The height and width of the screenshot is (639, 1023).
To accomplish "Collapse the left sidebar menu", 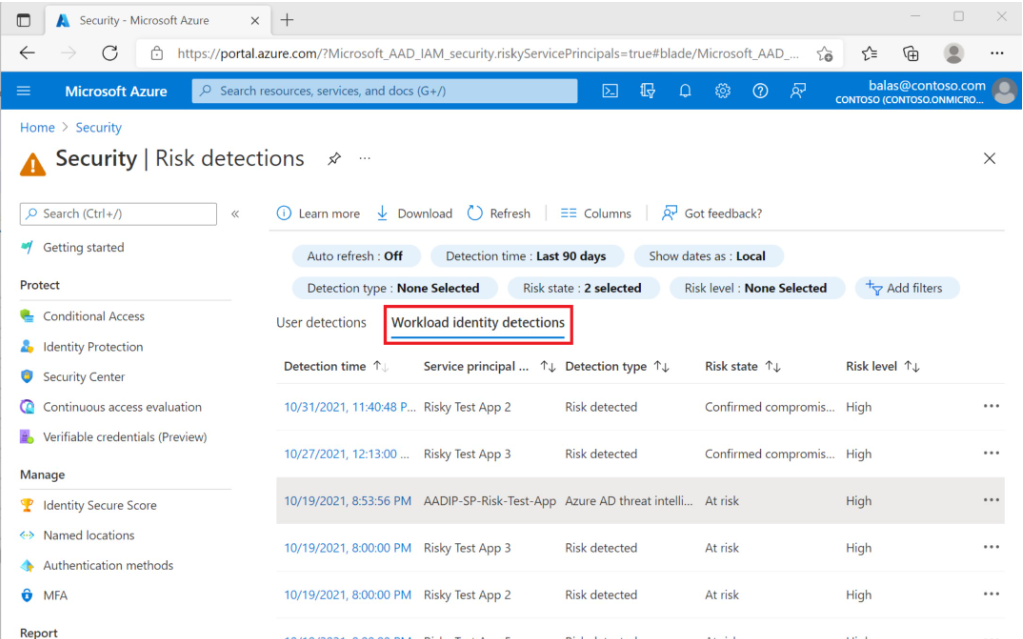I will (235, 214).
